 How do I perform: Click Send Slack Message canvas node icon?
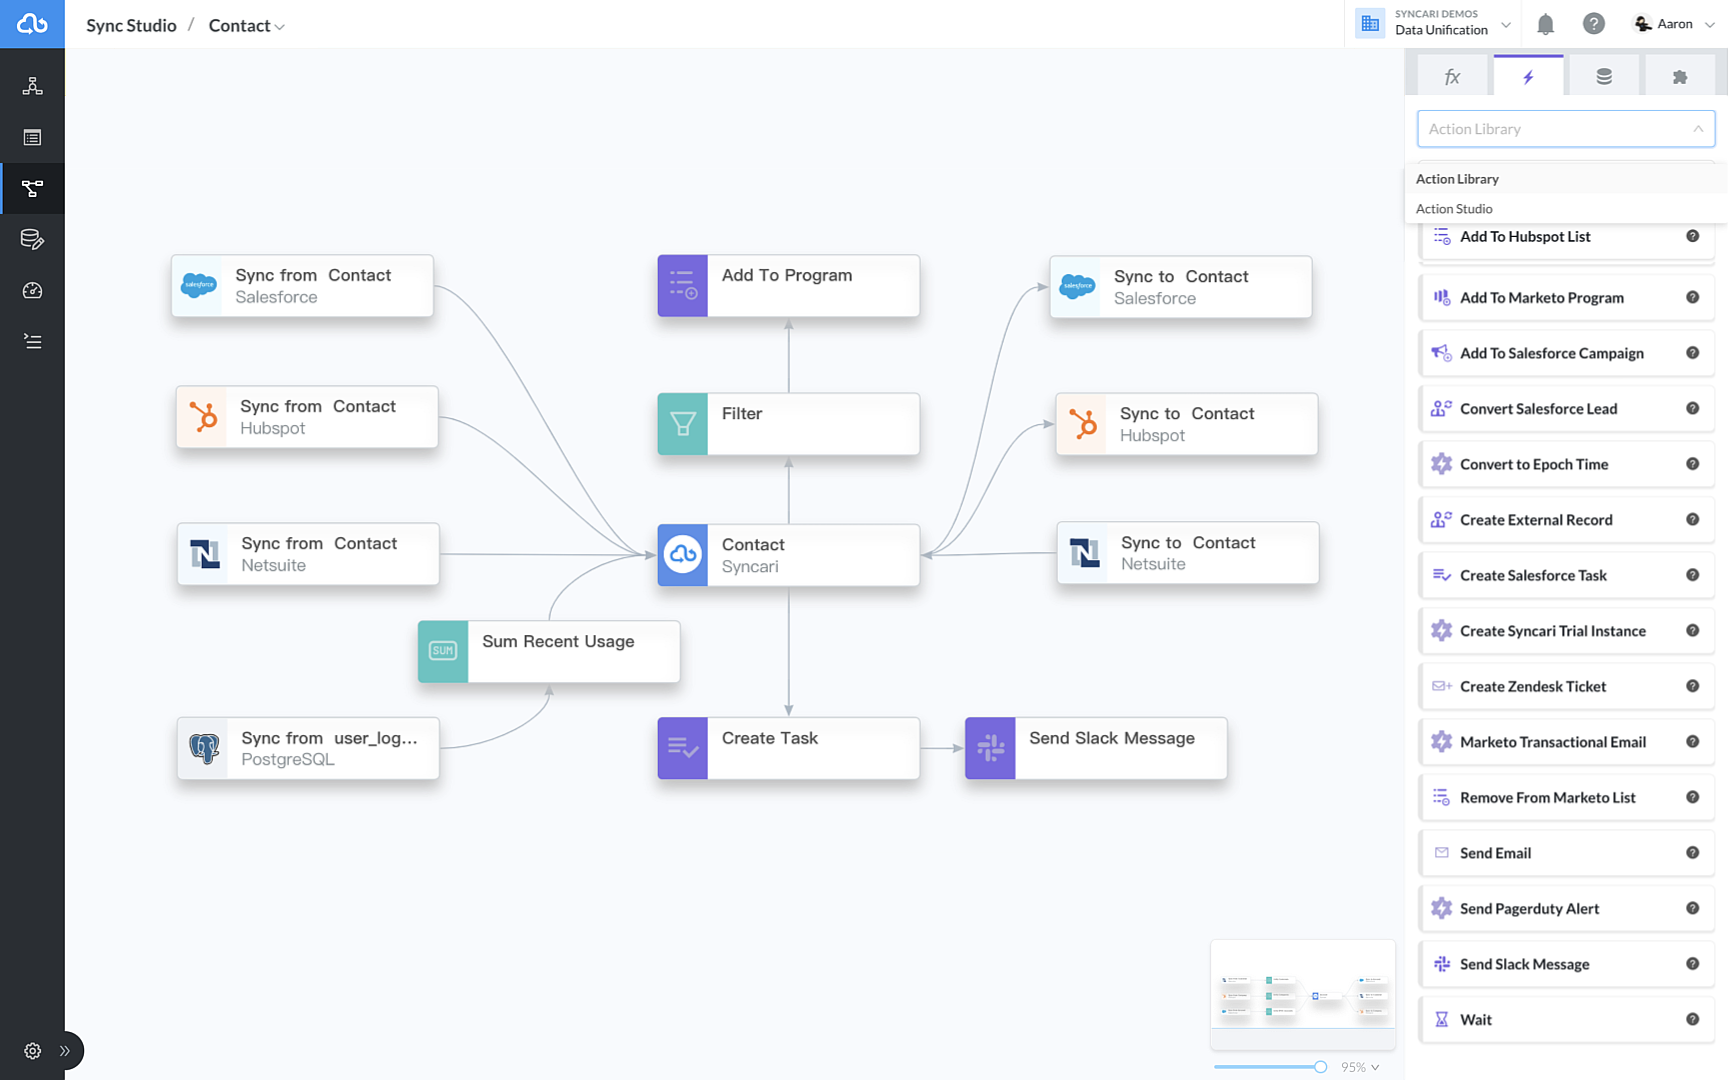click(990, 748)
